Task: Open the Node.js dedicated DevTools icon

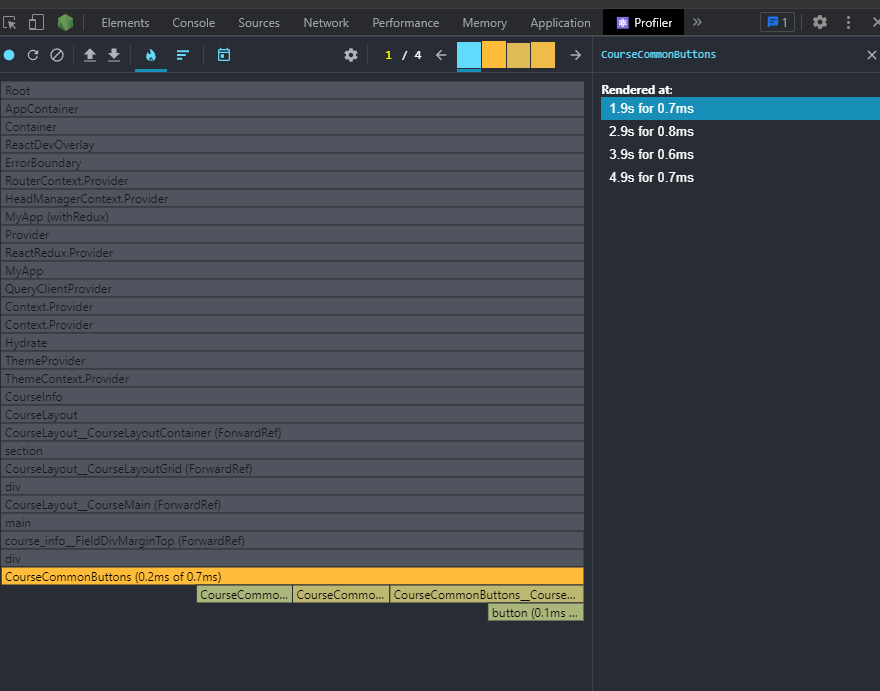Action: pos(66,22)
